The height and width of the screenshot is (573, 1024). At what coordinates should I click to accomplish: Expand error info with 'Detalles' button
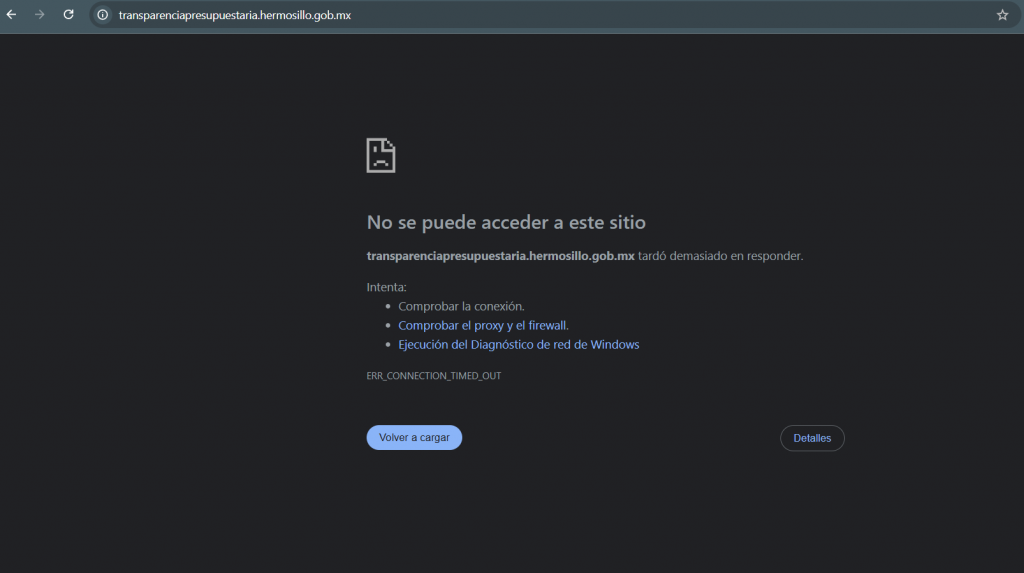812,438
